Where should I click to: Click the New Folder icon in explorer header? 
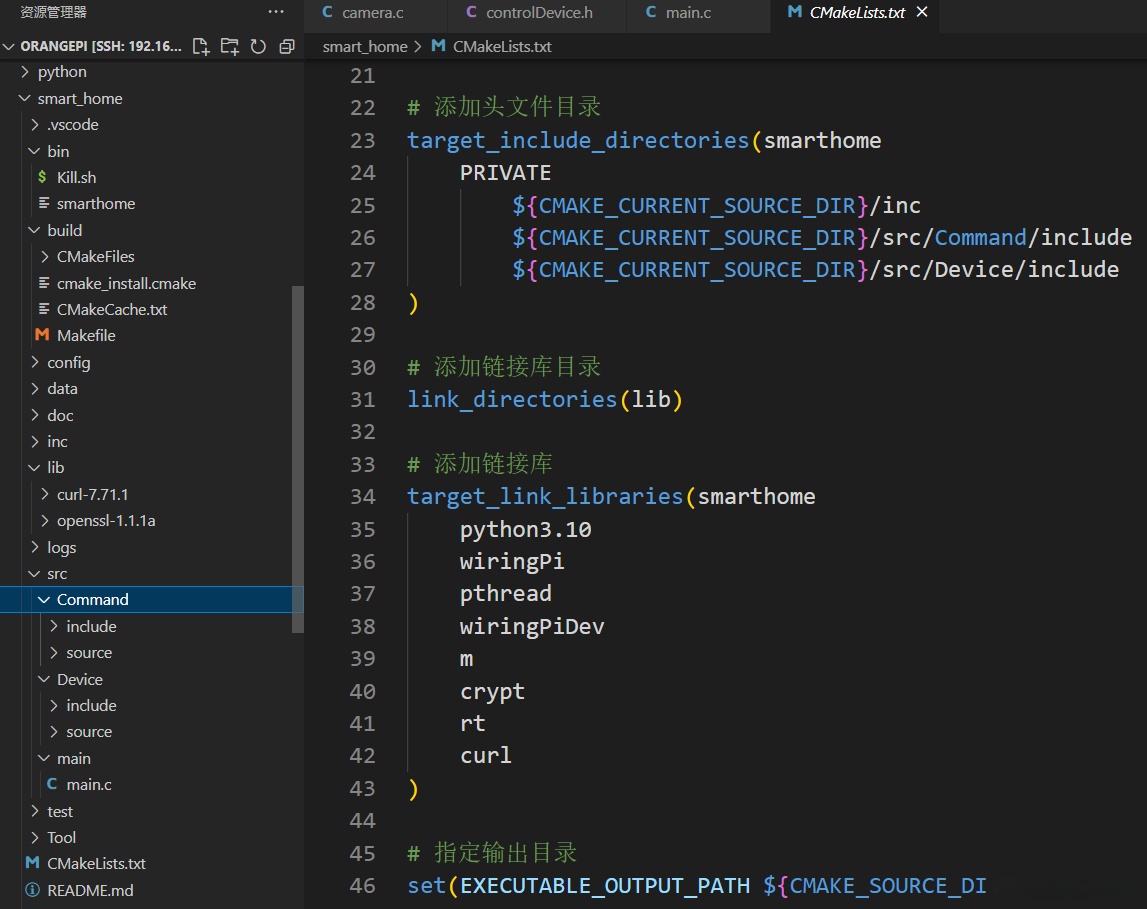click(230, 46)
